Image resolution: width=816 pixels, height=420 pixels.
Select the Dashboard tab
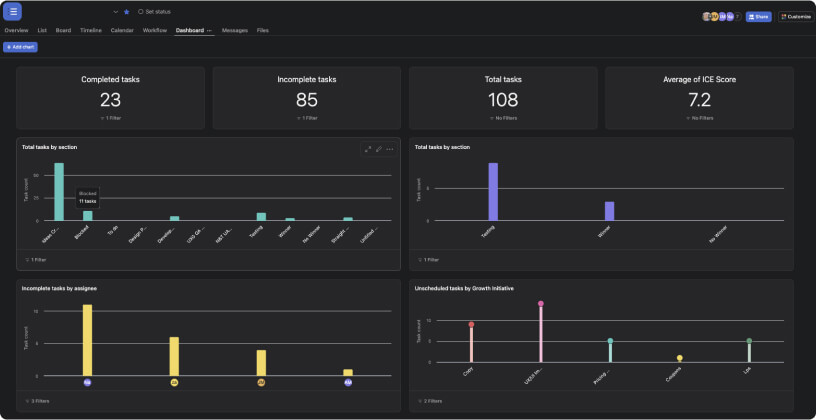[x=189, y=31]
